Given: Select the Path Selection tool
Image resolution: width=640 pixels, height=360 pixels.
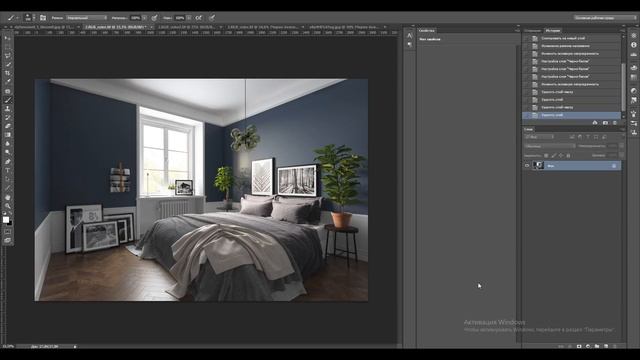Looking at the screenshot, I should pos(7,179).
